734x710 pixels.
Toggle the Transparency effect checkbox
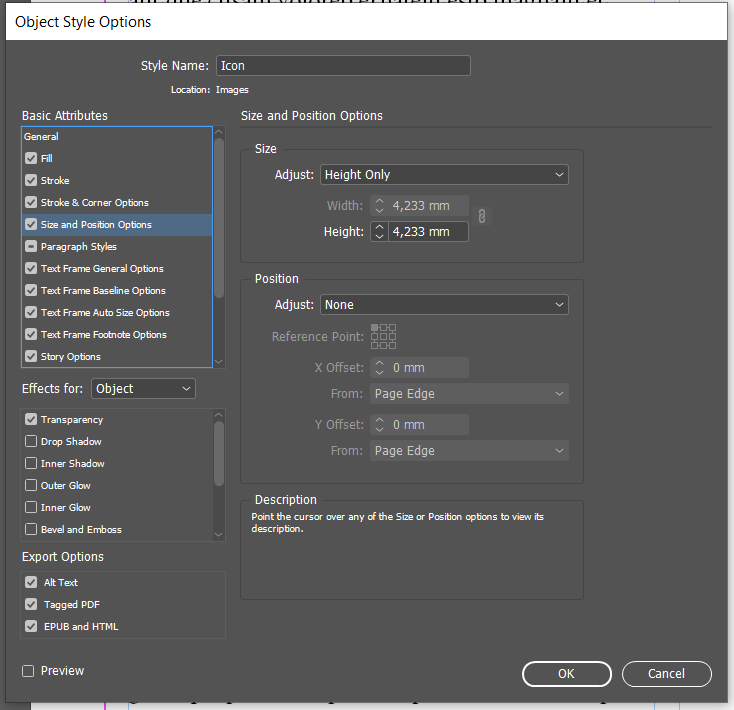pos(31,419)
